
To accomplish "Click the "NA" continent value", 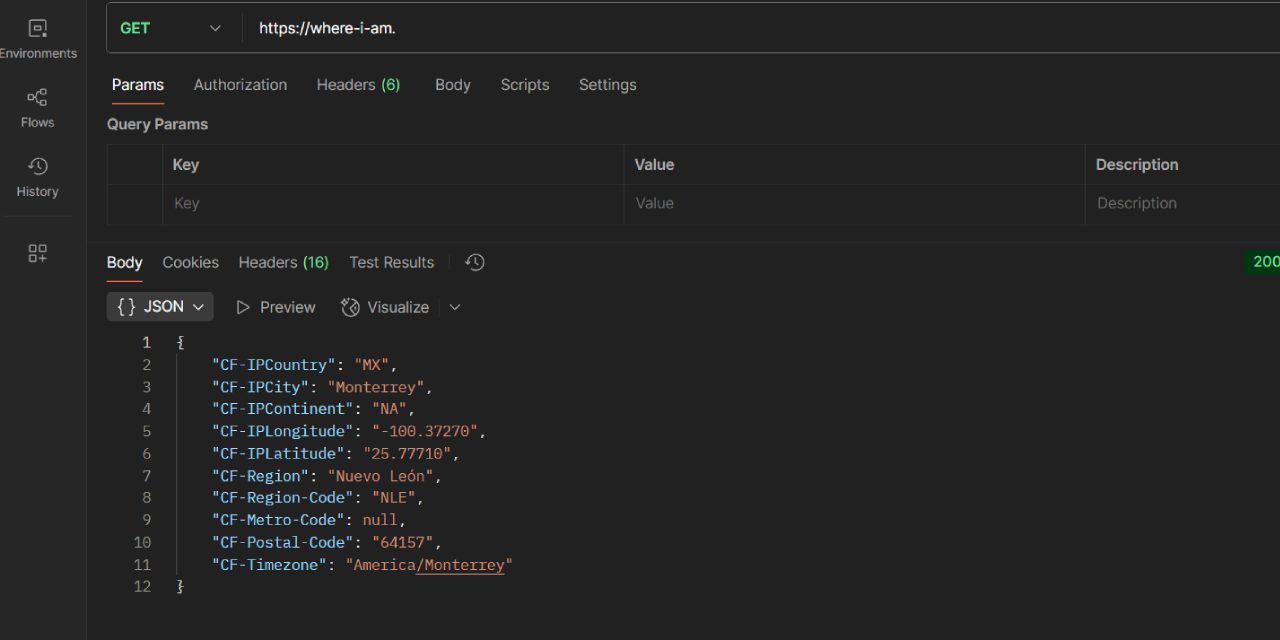I will [x=389, y=409].
